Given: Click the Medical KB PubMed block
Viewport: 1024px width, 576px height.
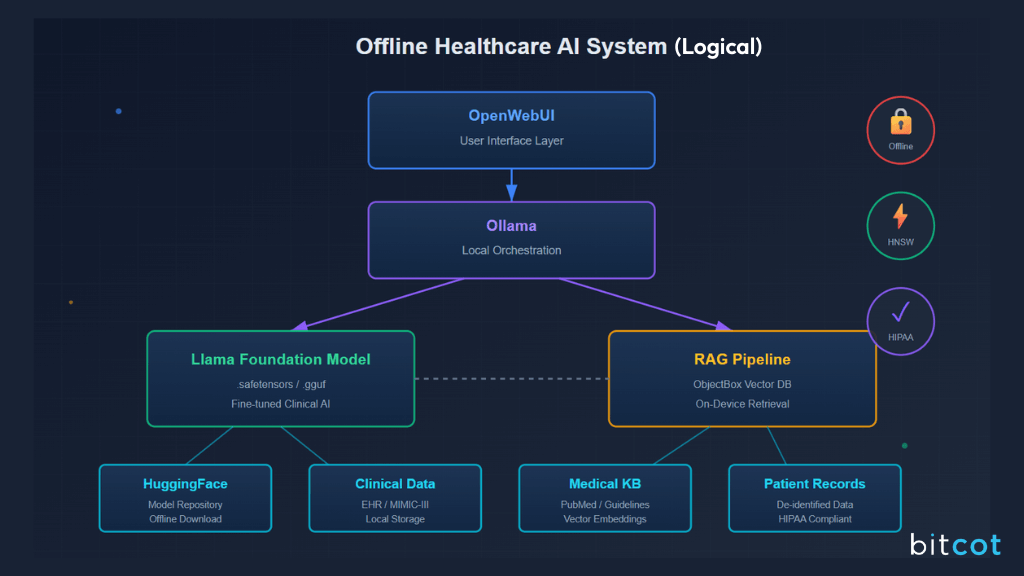Looking at the screenshot, I should (604, 497).
